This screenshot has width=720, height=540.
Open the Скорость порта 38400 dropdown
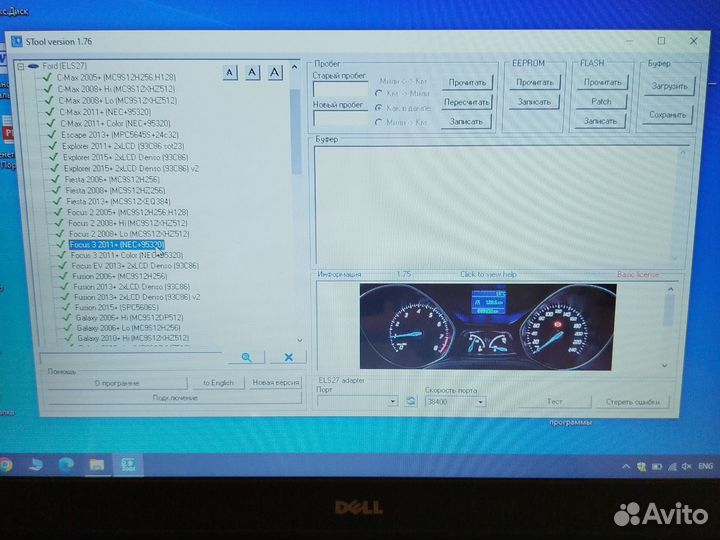pyautogui.click(x=480, y=402)
